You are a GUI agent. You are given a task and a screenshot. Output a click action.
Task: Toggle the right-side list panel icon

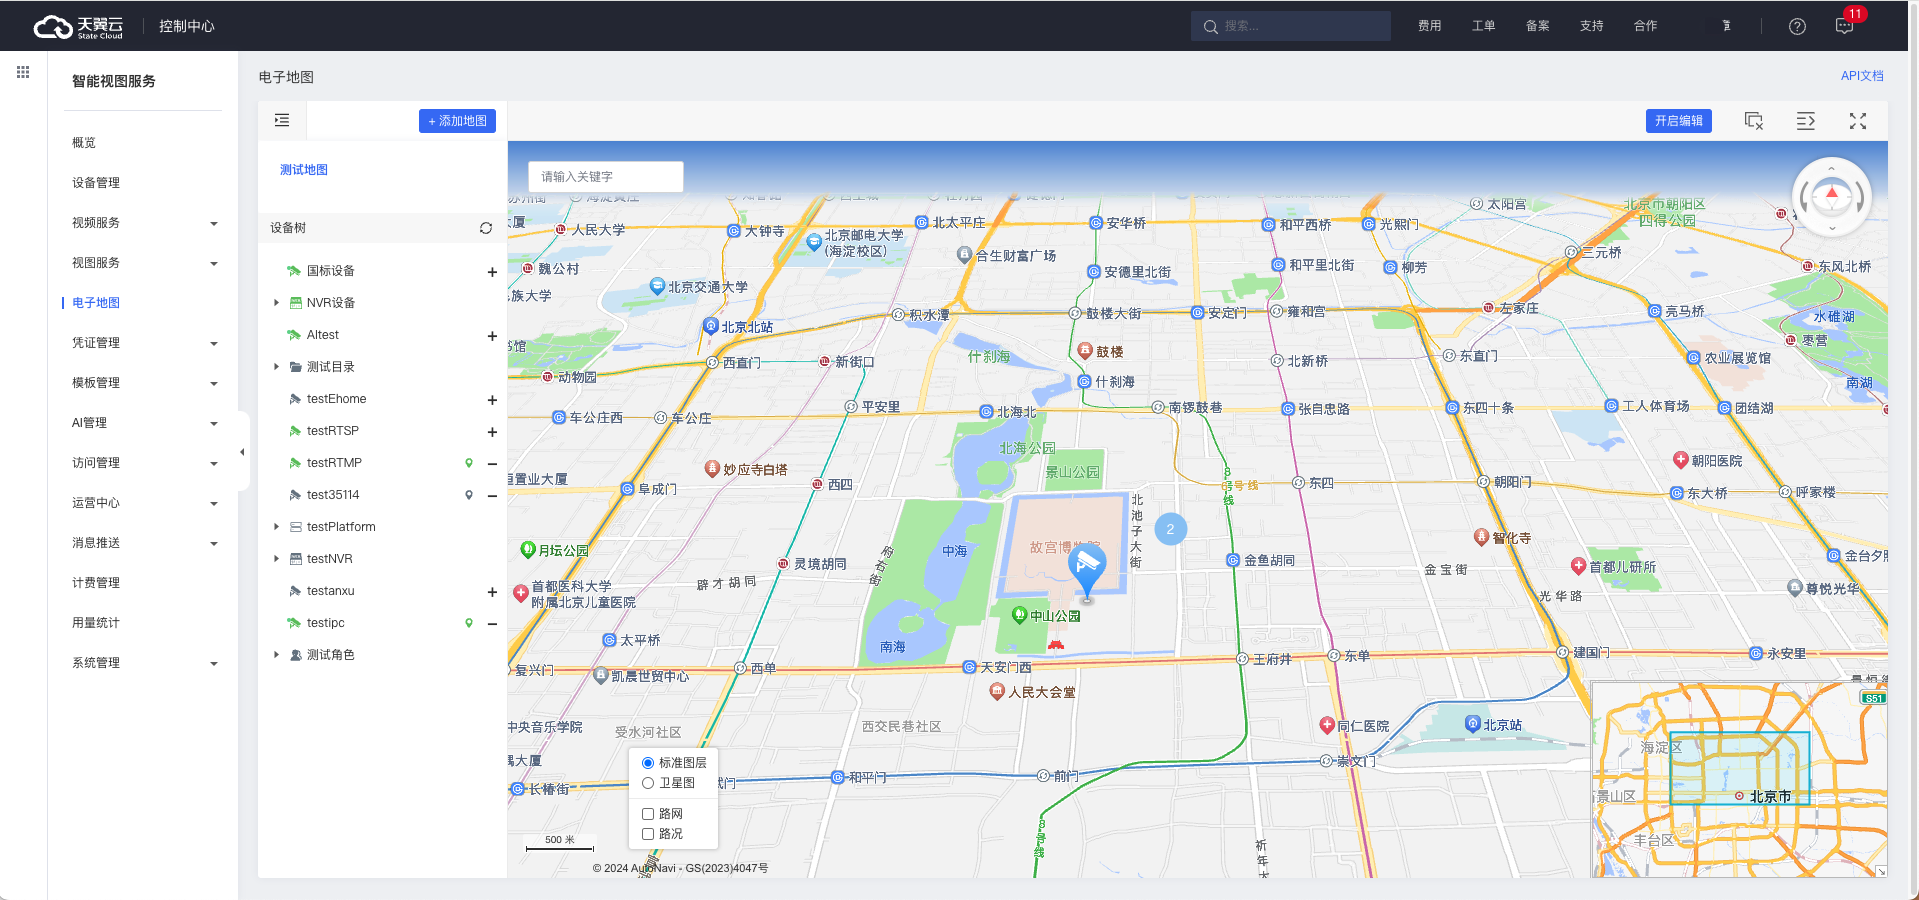tap(1806, 121)
